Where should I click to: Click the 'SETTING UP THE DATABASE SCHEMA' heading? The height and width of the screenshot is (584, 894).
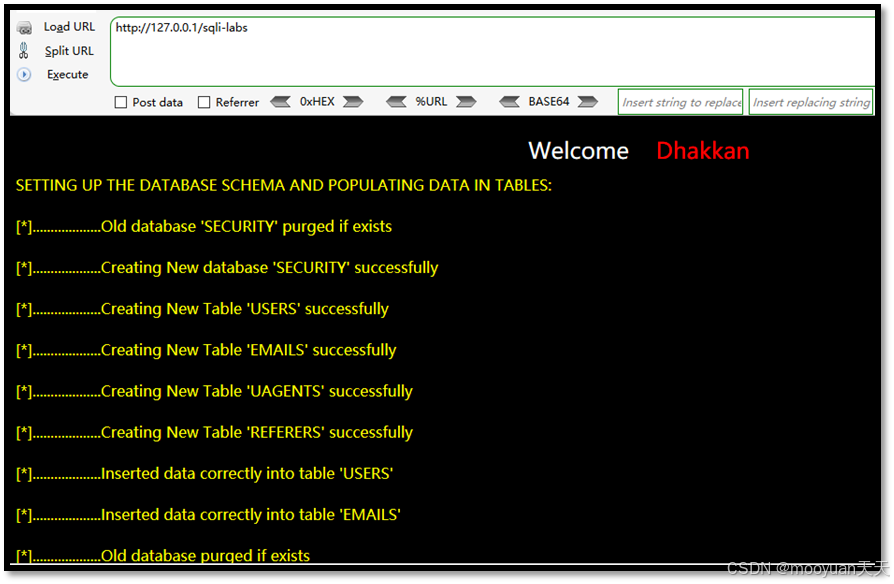click(x=283, y=185)
